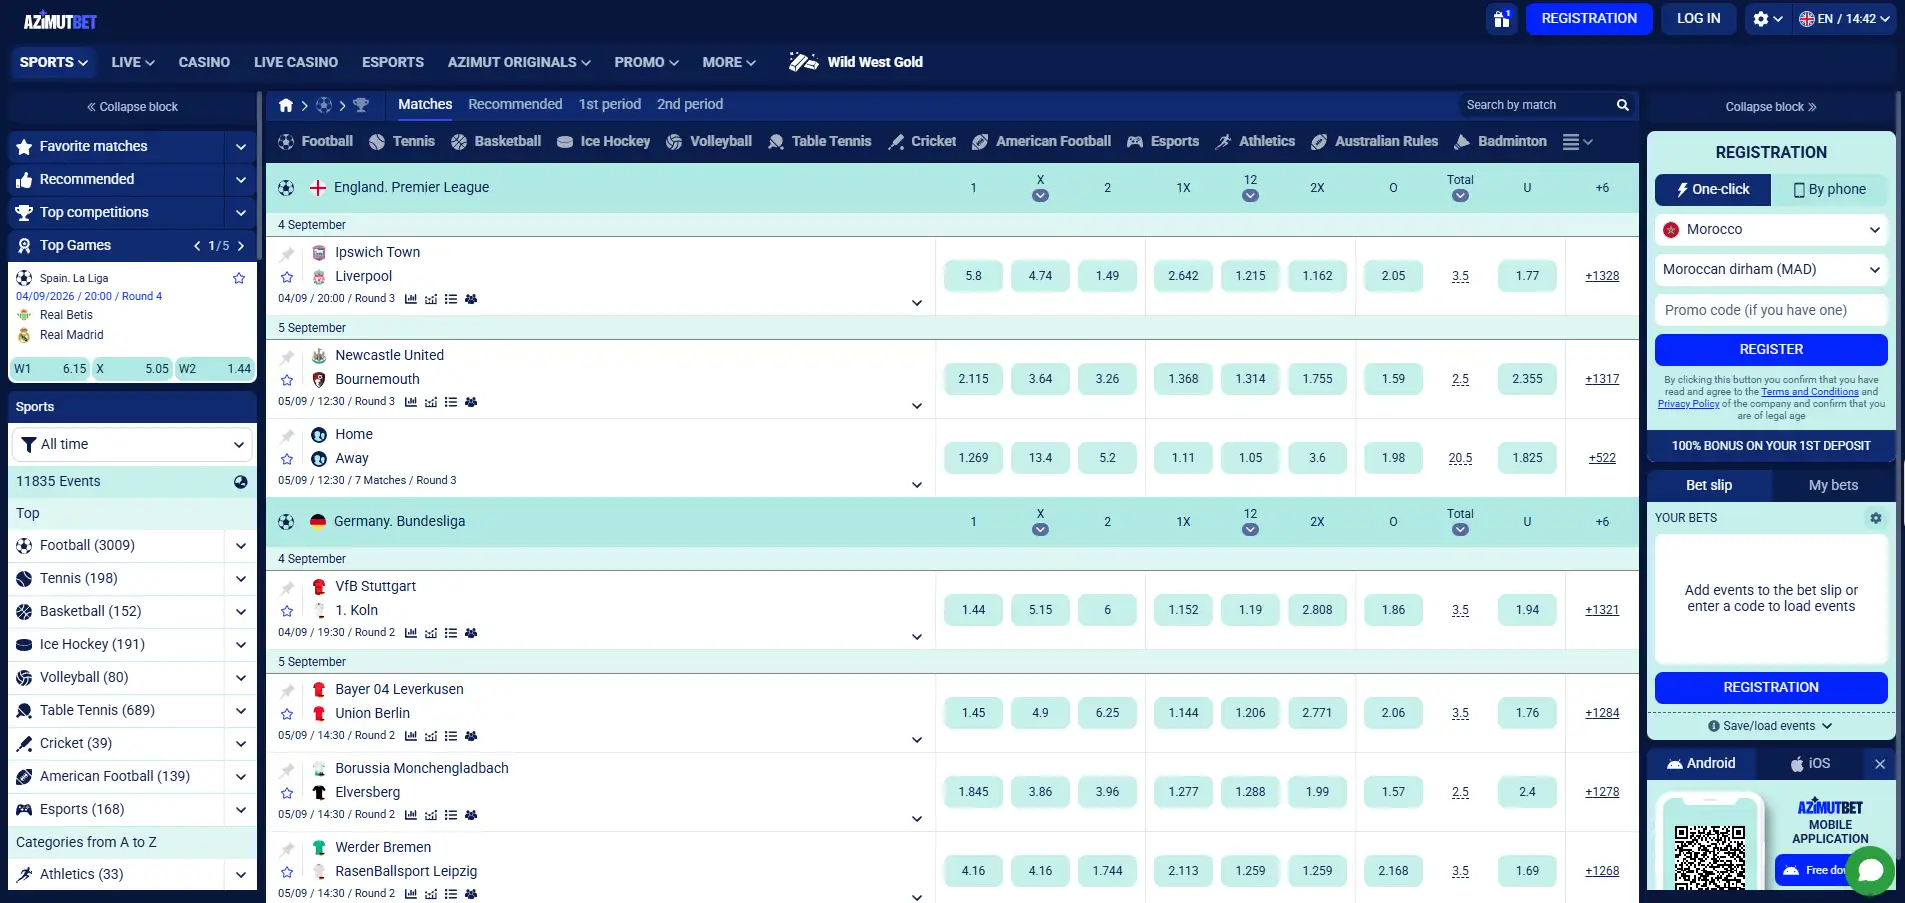This screenshot has height=903, width=1905.
Task: Open the chart icon for Borussia Monchengladbach match
Action: click(x=431, y=815)
